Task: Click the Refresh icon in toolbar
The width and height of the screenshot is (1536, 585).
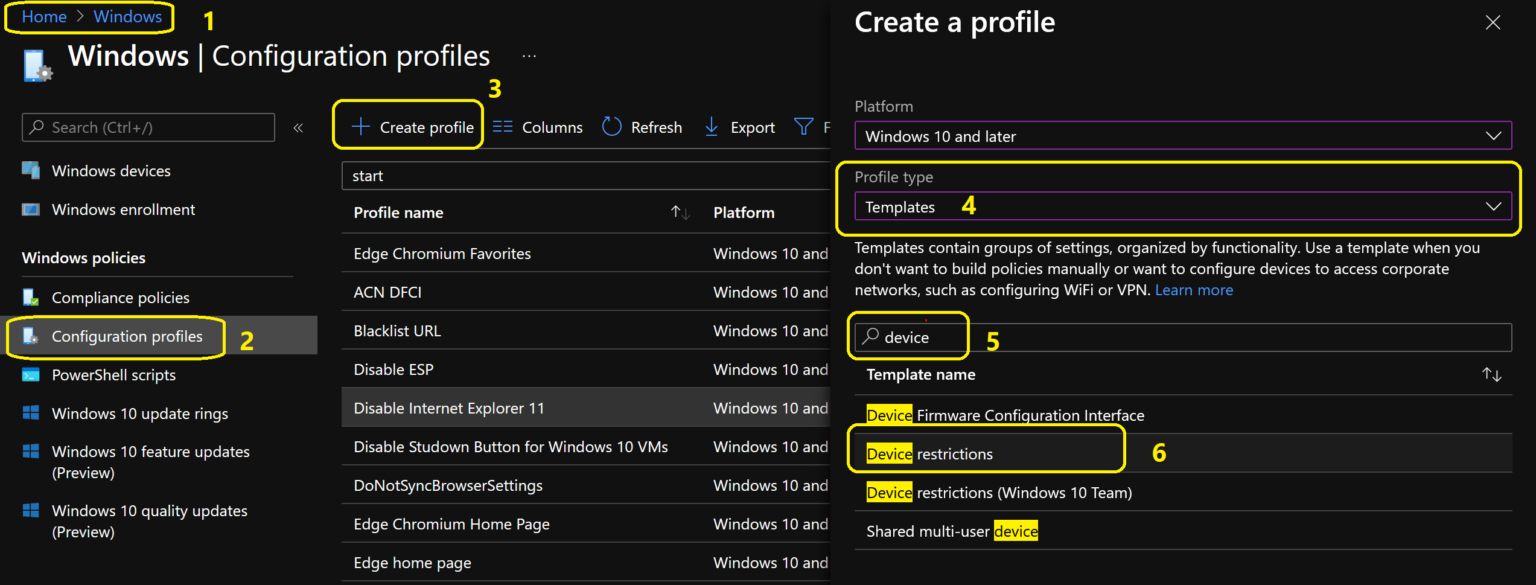Action: point(612,127)
